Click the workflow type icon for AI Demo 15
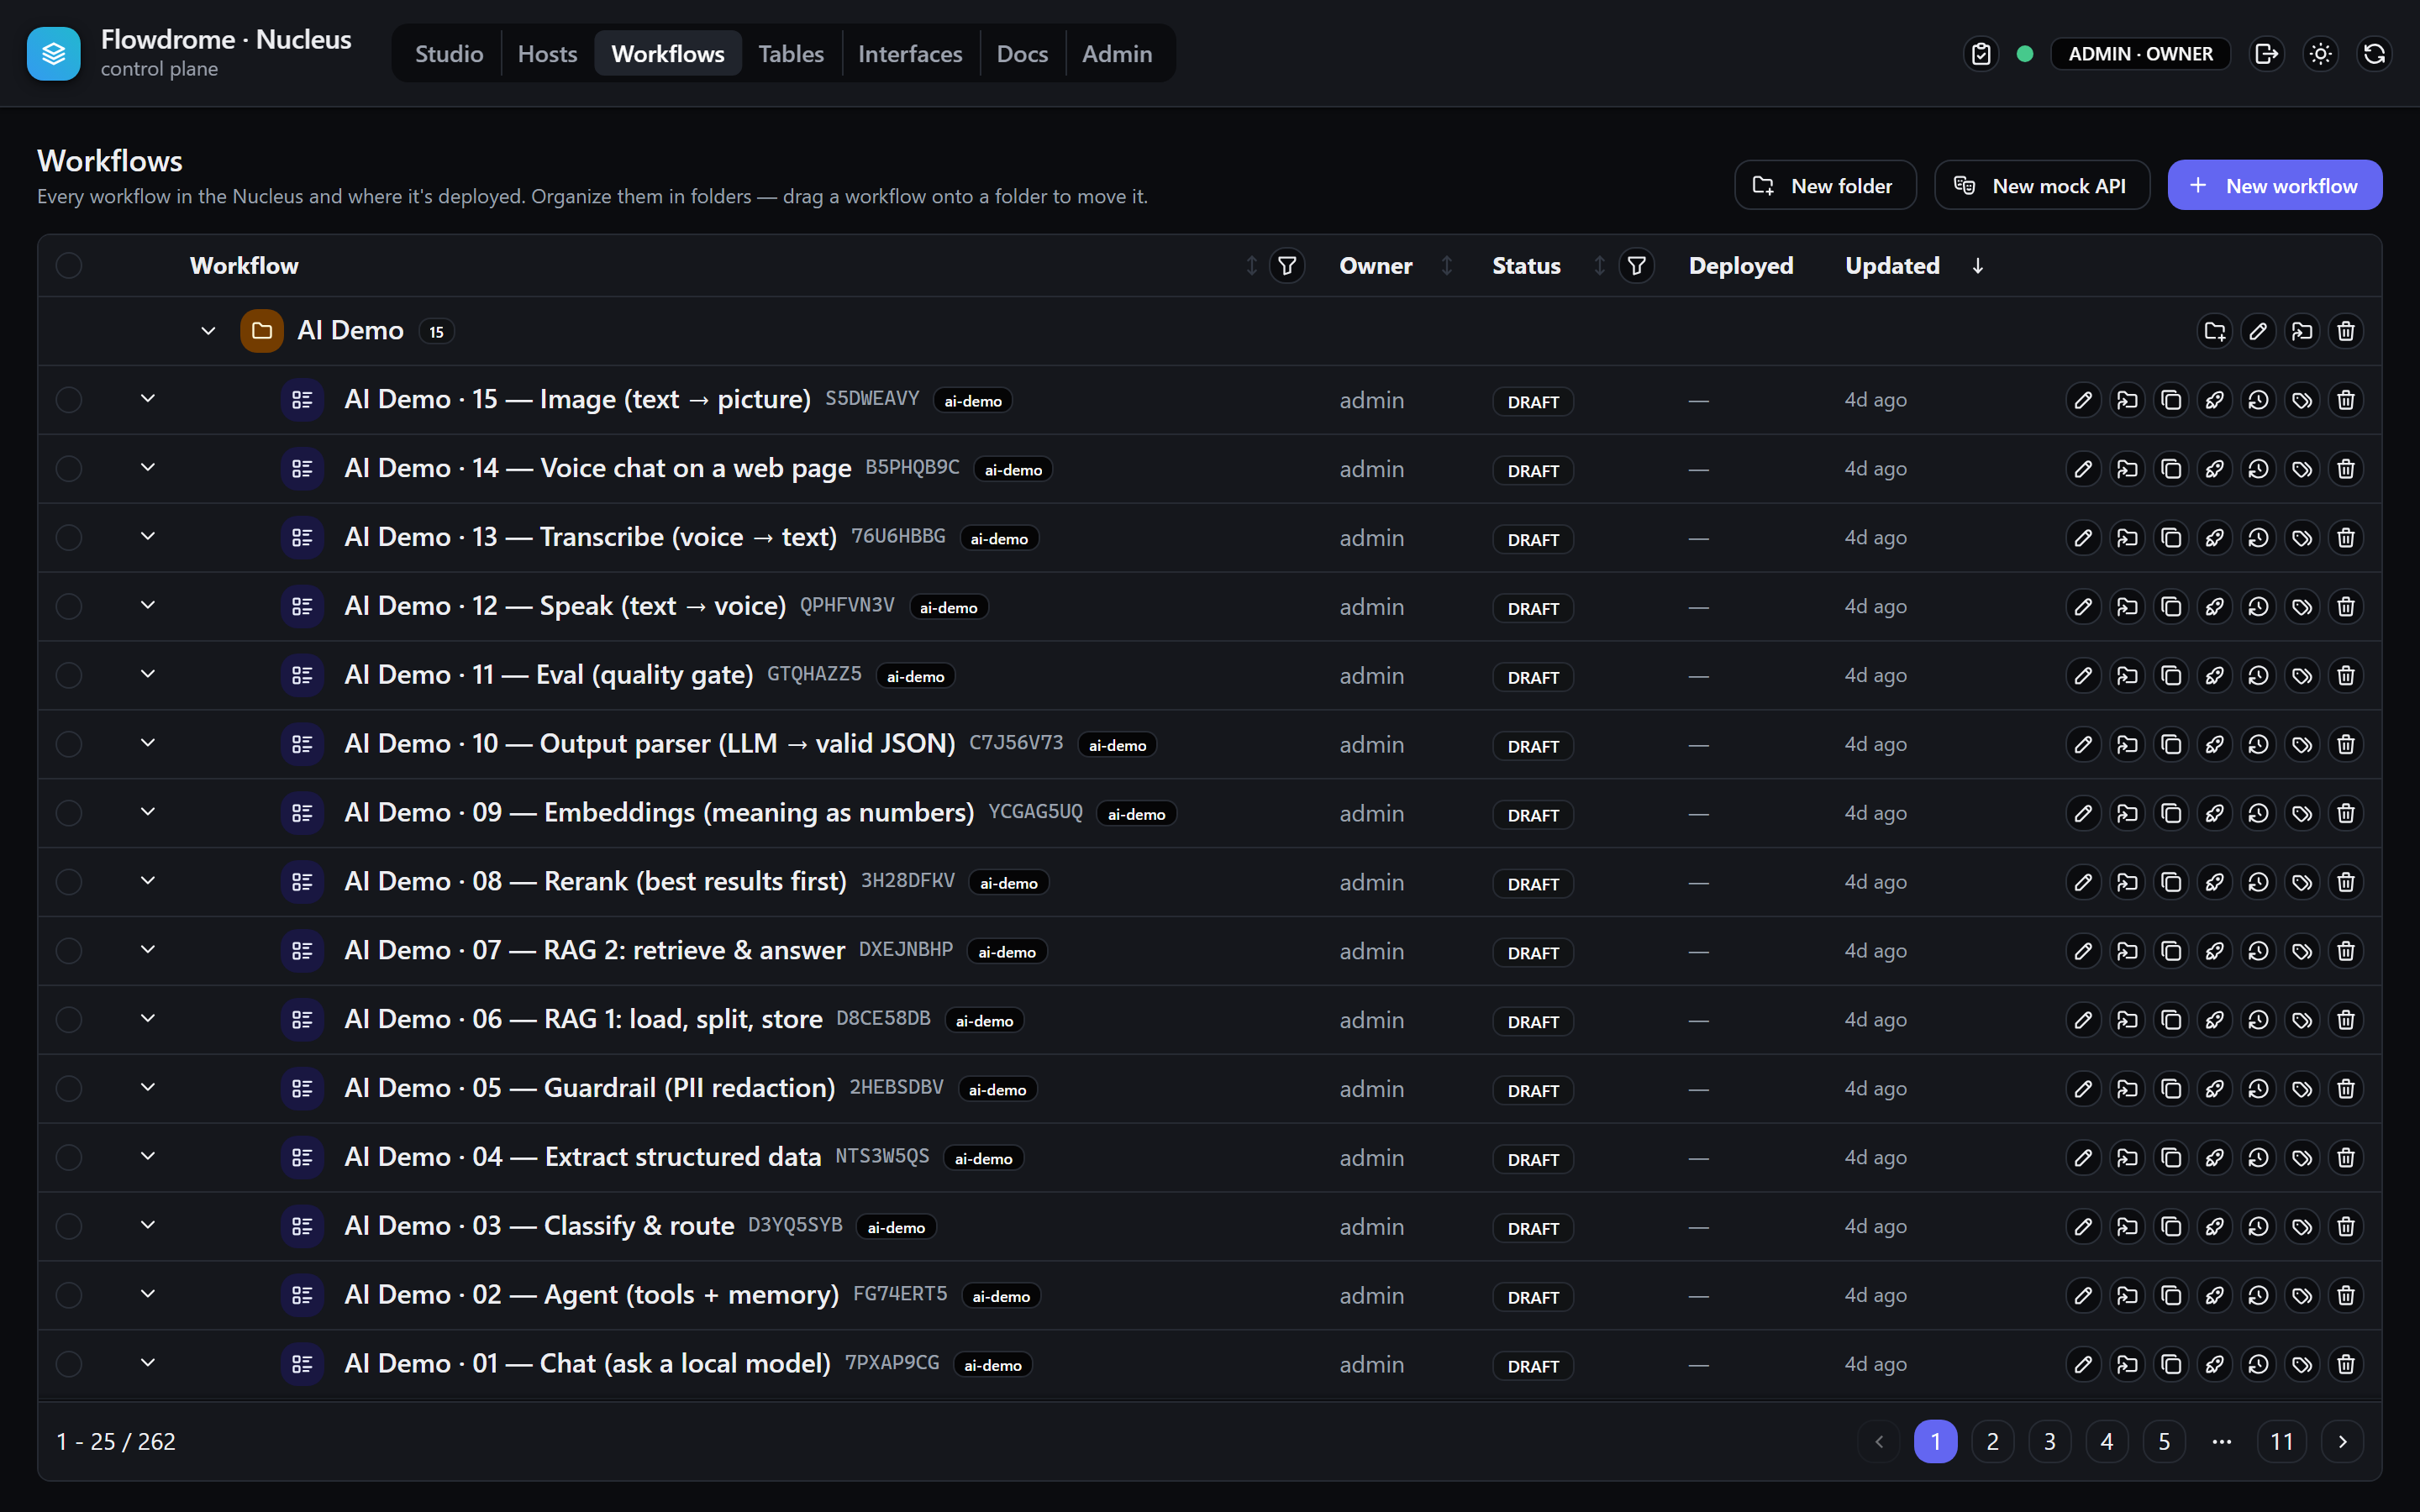Screen dimensions: 2420x1512 click(302, 400)
